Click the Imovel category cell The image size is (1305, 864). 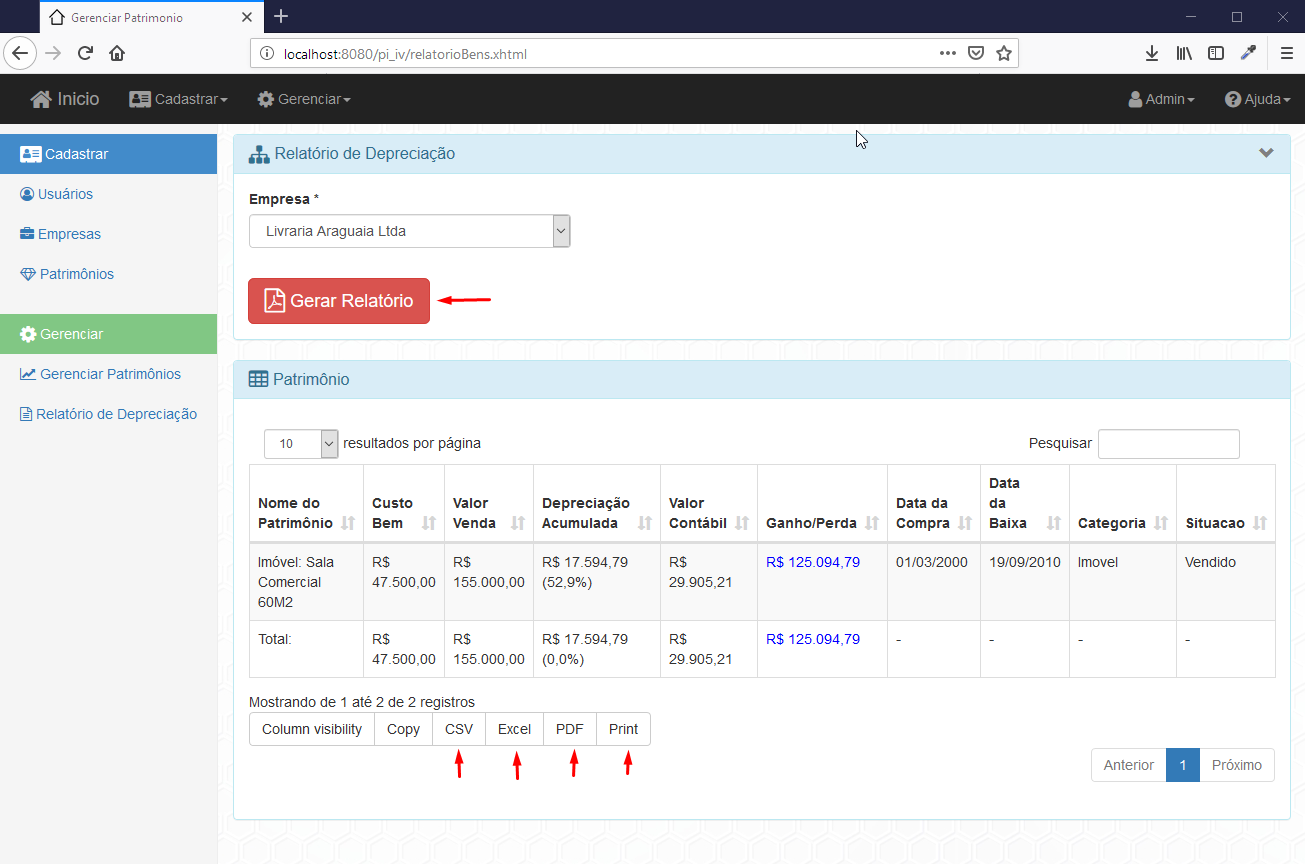pos(1123,582)
